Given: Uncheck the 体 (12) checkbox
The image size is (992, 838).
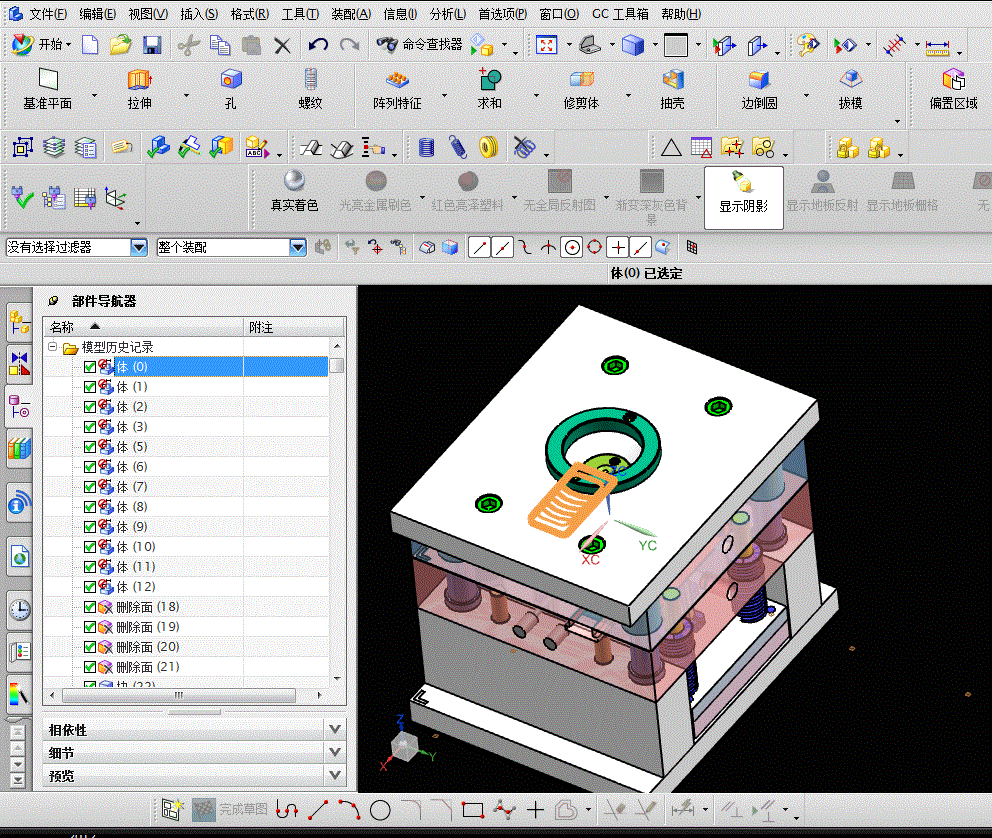Looking at the screenshot, I should pos(90,587).
